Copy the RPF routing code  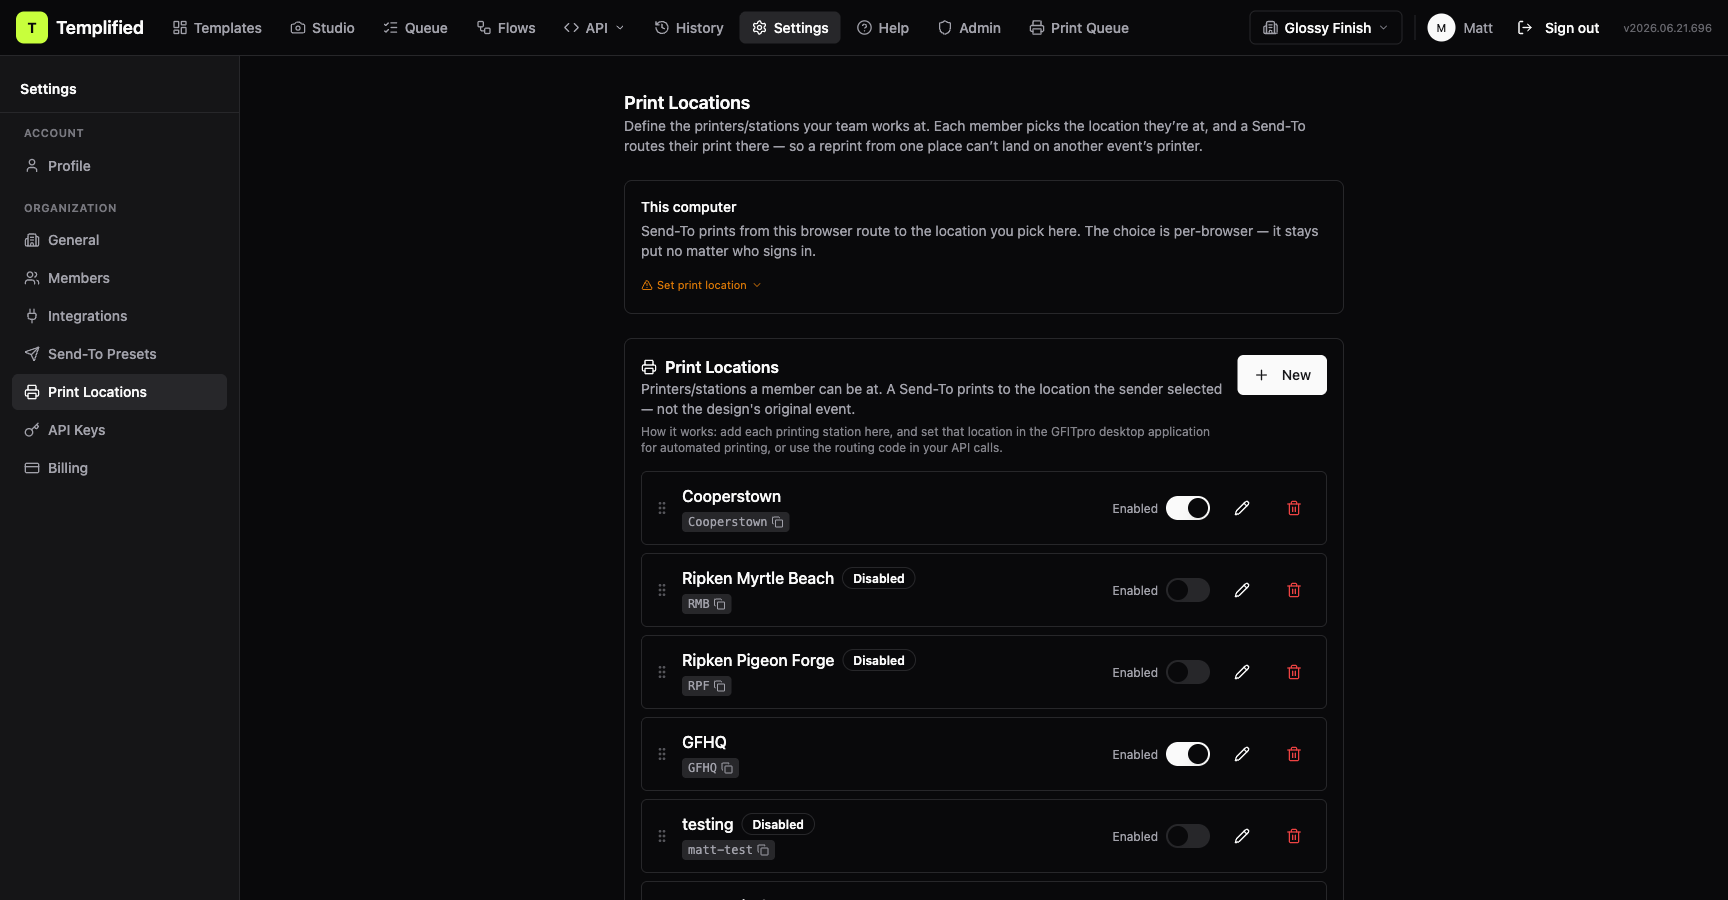pyautogui.click(x=720, y=686)
